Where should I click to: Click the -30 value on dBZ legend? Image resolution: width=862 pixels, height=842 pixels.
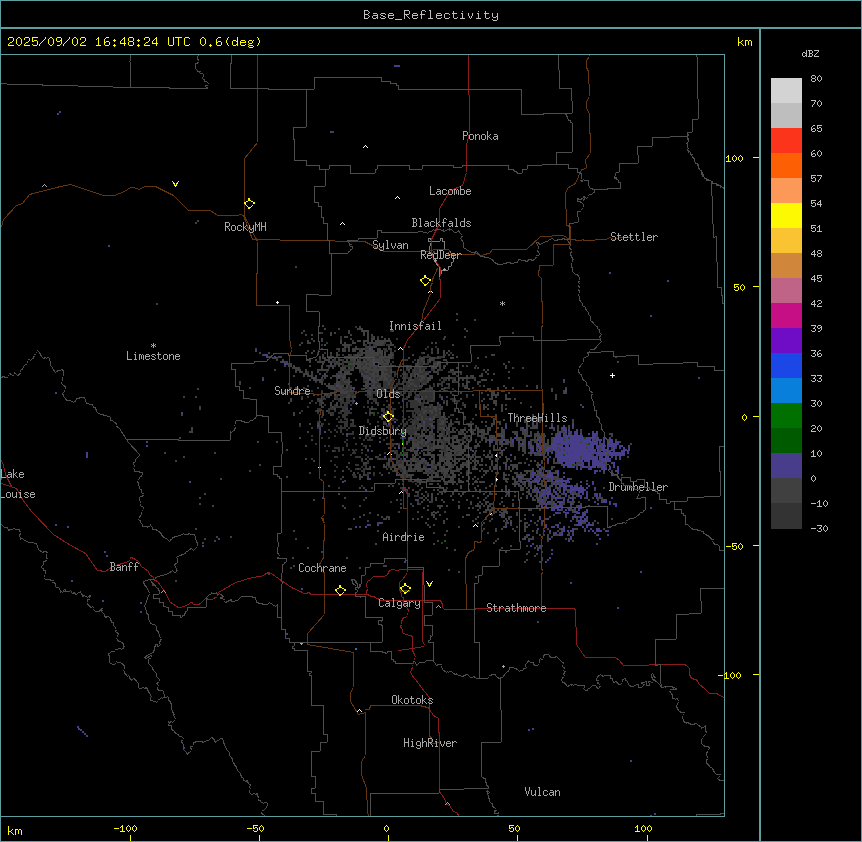click(819, 529)
